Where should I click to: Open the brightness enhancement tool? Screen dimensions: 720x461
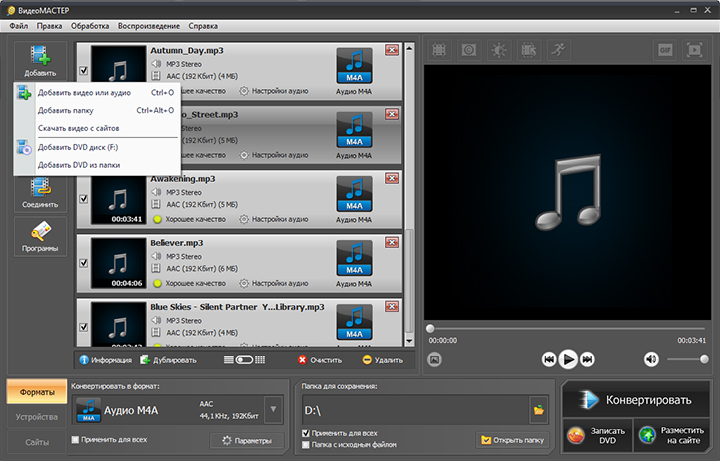499,50
